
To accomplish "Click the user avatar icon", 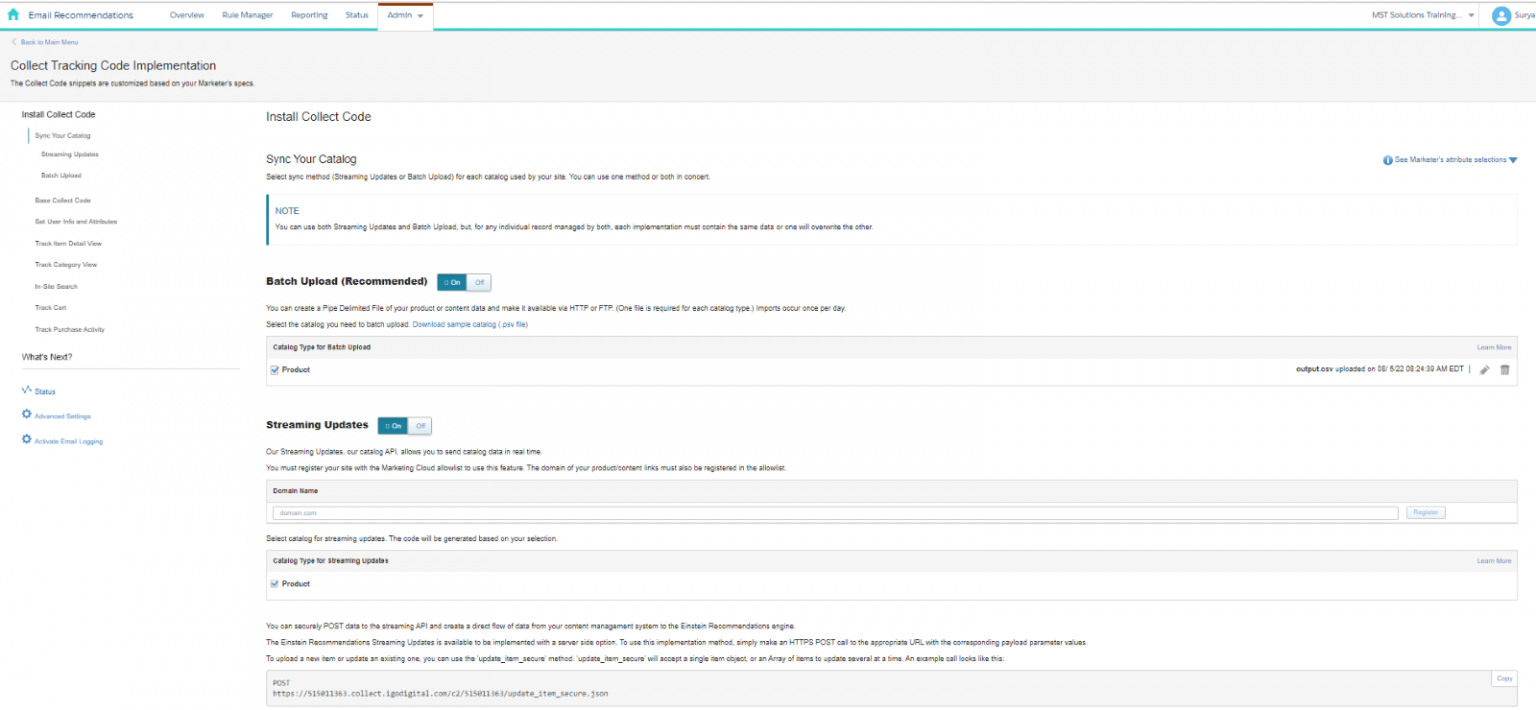I will coord(1500,15).
